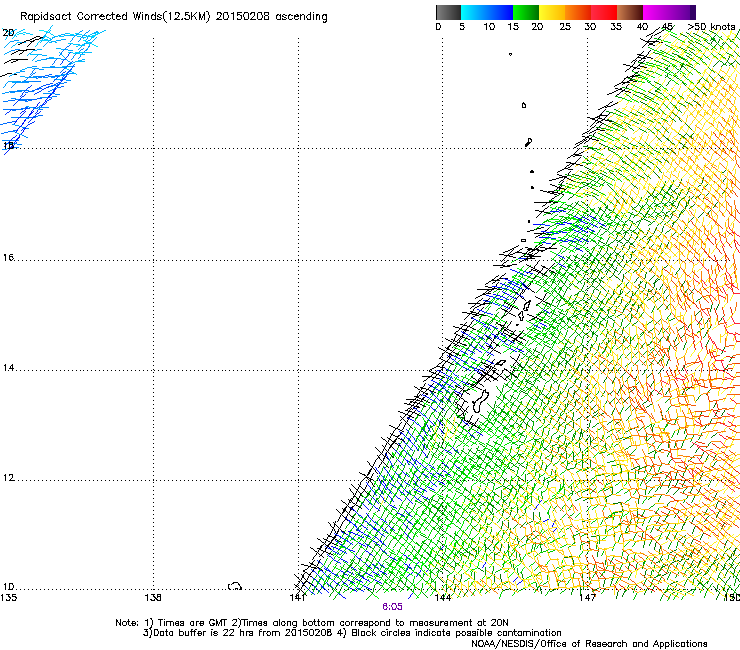This screenshot has height=650, width=740.
Task: Click the map title 'Rapidsact Corrected Winds(12.5KM)'
Action: click(x=115, y=17)
